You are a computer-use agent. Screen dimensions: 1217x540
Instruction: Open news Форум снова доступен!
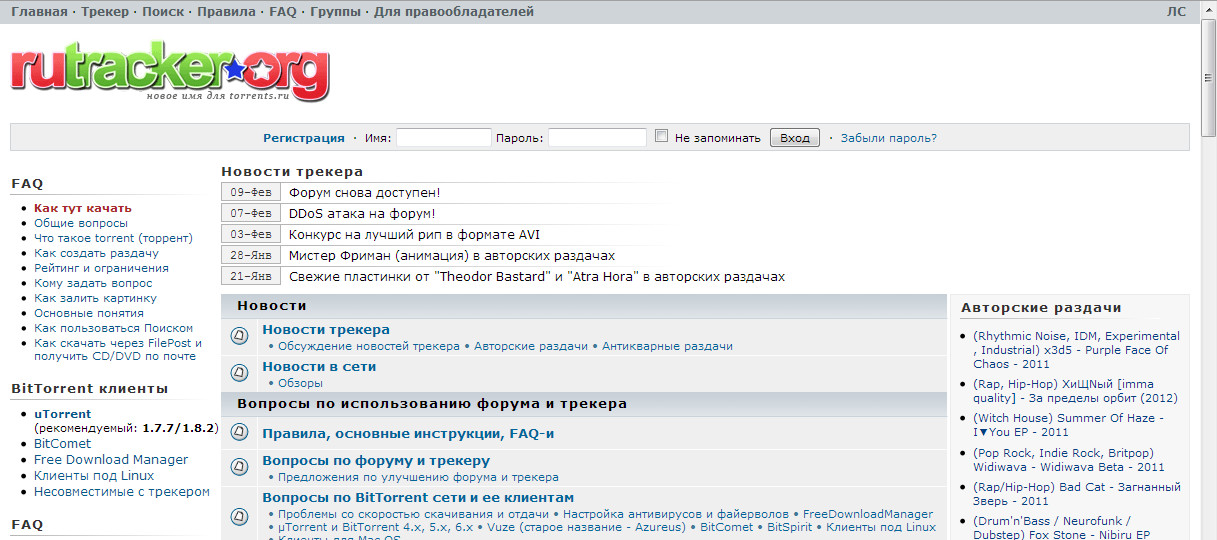point(364,192)
